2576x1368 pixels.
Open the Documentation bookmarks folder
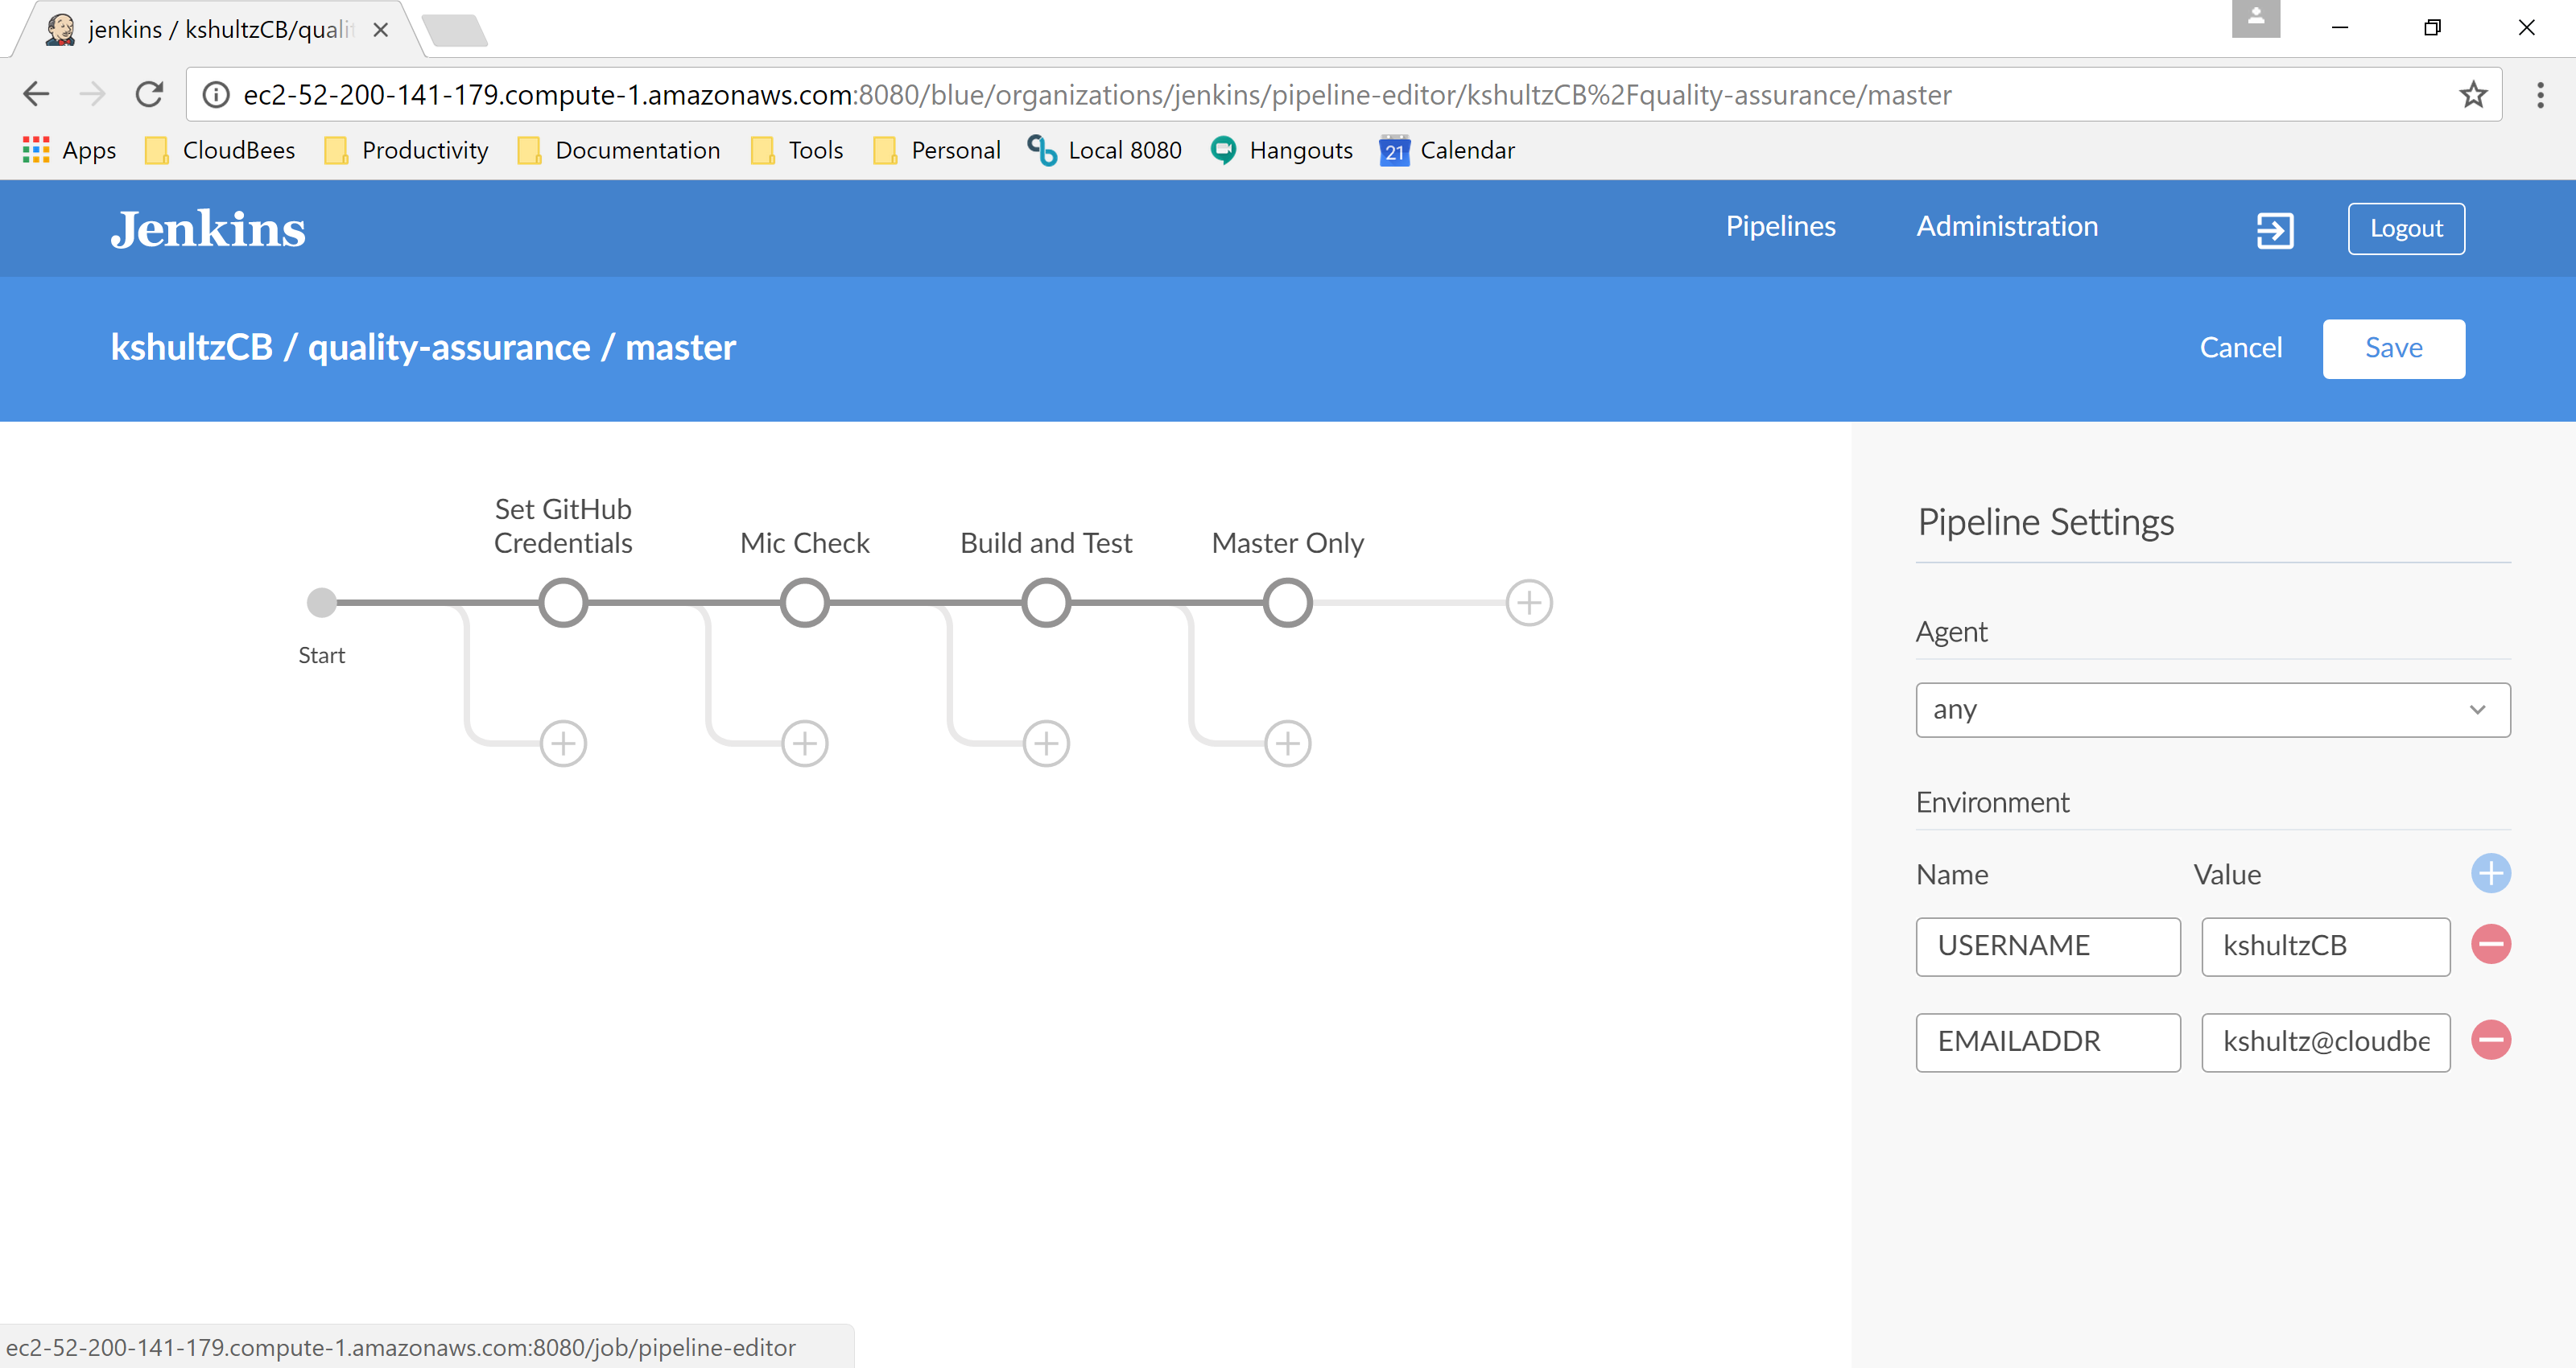(620, 150)
